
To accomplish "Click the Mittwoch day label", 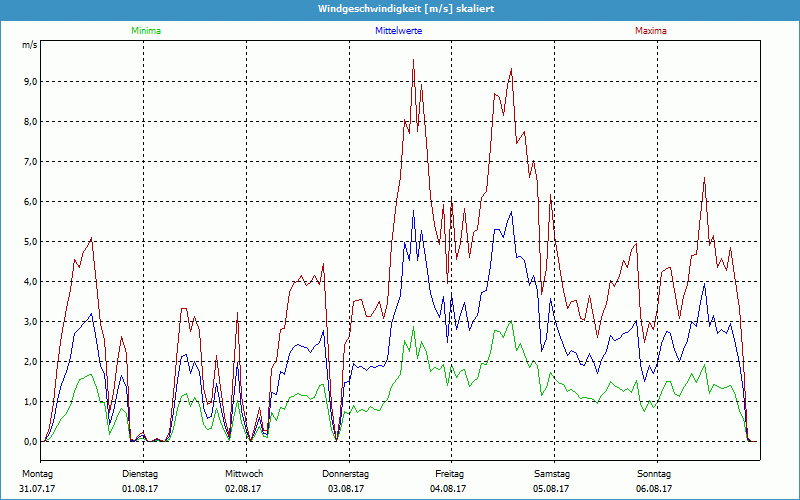I will (x=244, y=474).
